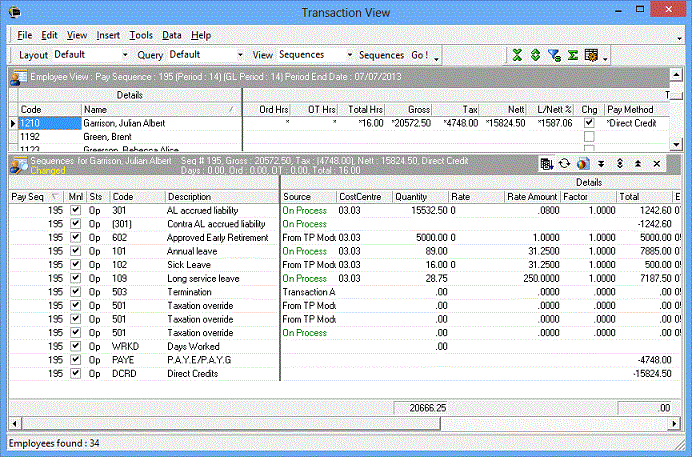Open the blue filter funnel tool
This screenshot has height=457, width=692.
click(554, 55)
